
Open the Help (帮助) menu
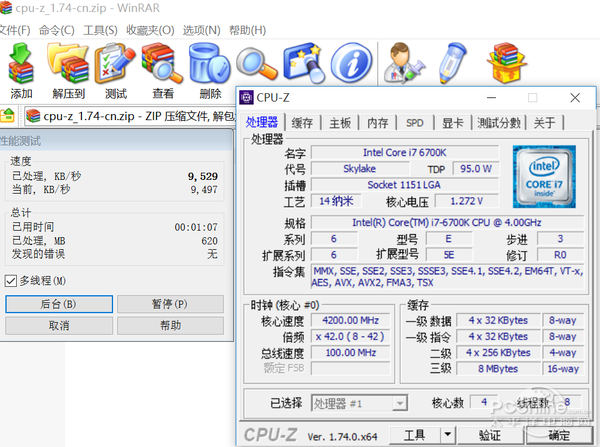click(248, 30)
